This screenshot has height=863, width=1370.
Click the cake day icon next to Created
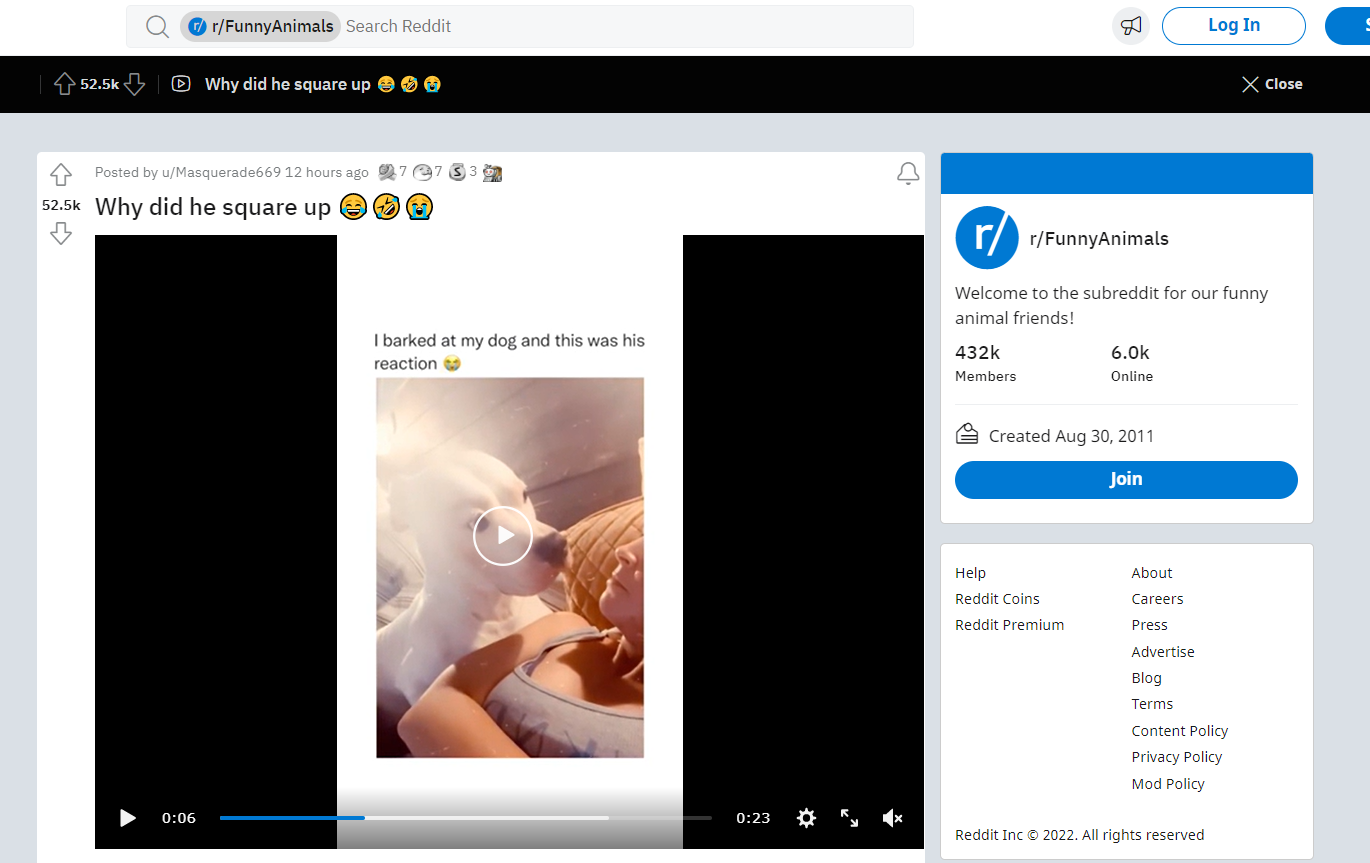pyautogui.click(x=967, y=434)
